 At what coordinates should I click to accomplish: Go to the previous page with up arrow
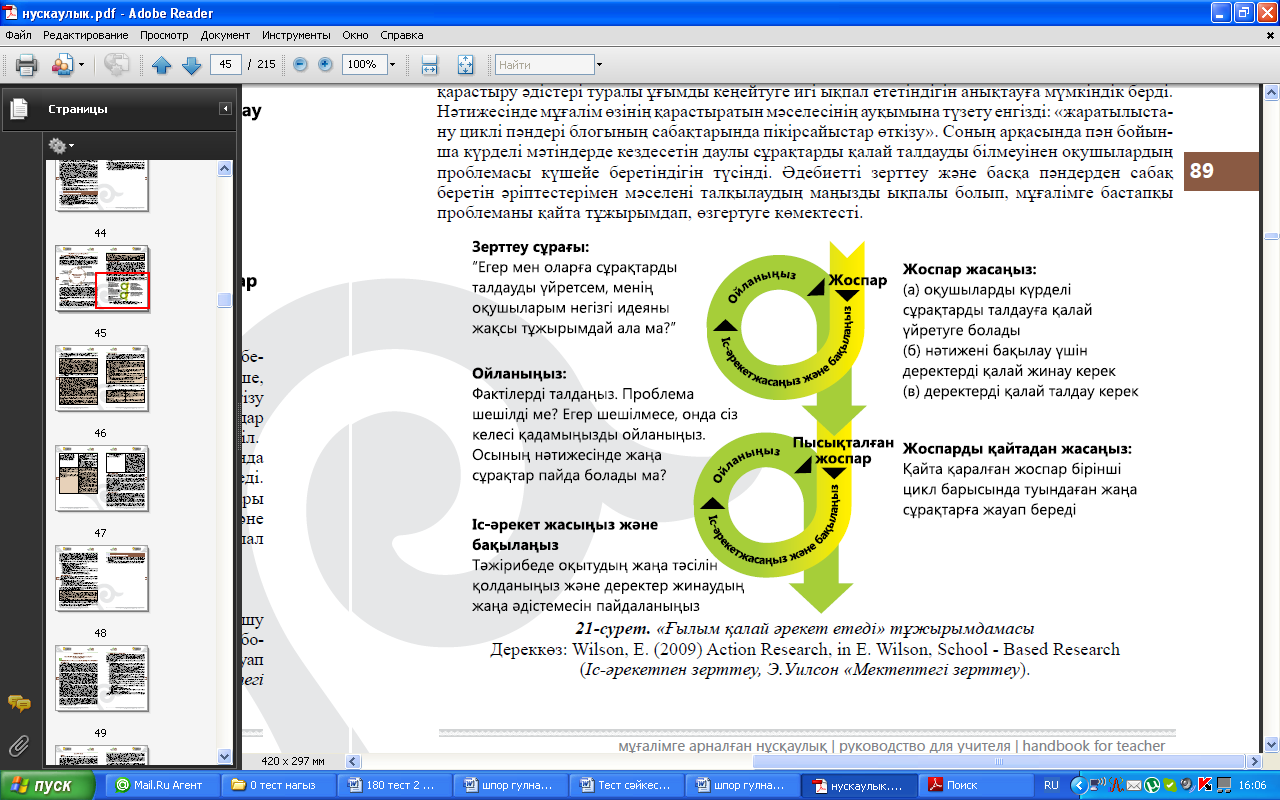[162, 65]
